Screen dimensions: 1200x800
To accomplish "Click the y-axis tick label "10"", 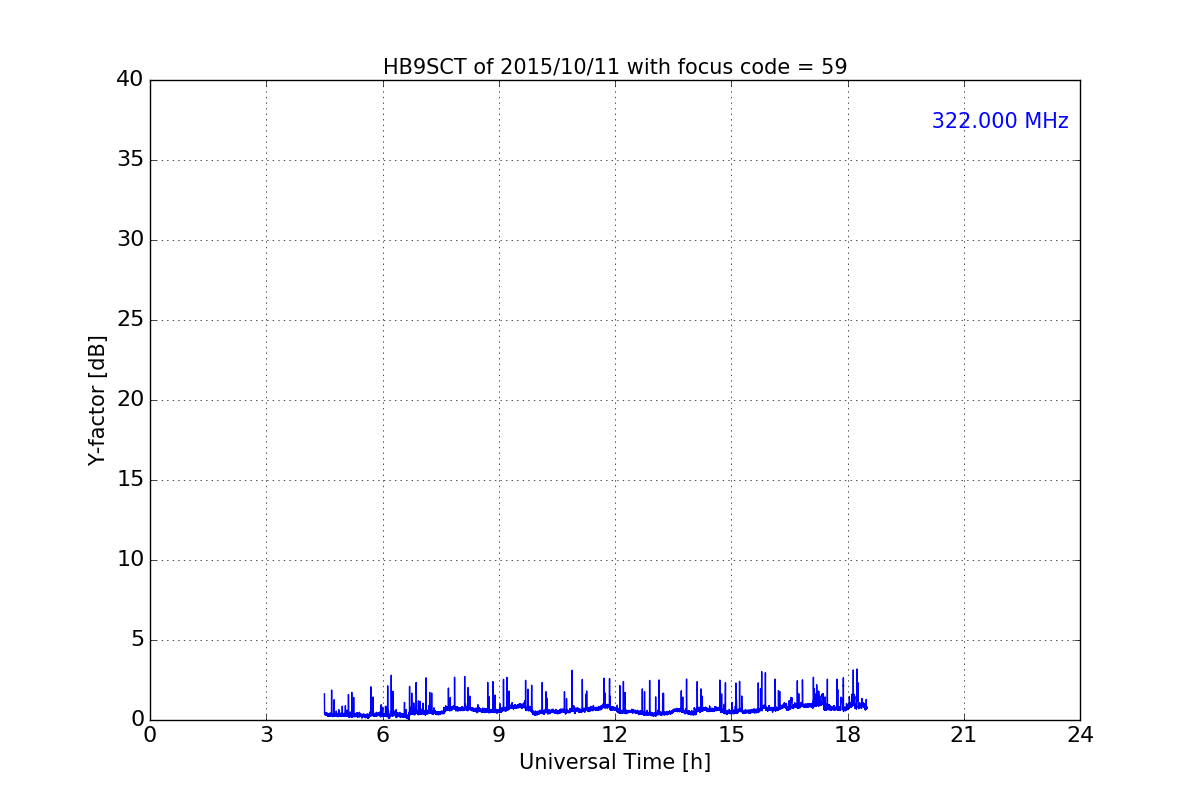I will 130,559.
